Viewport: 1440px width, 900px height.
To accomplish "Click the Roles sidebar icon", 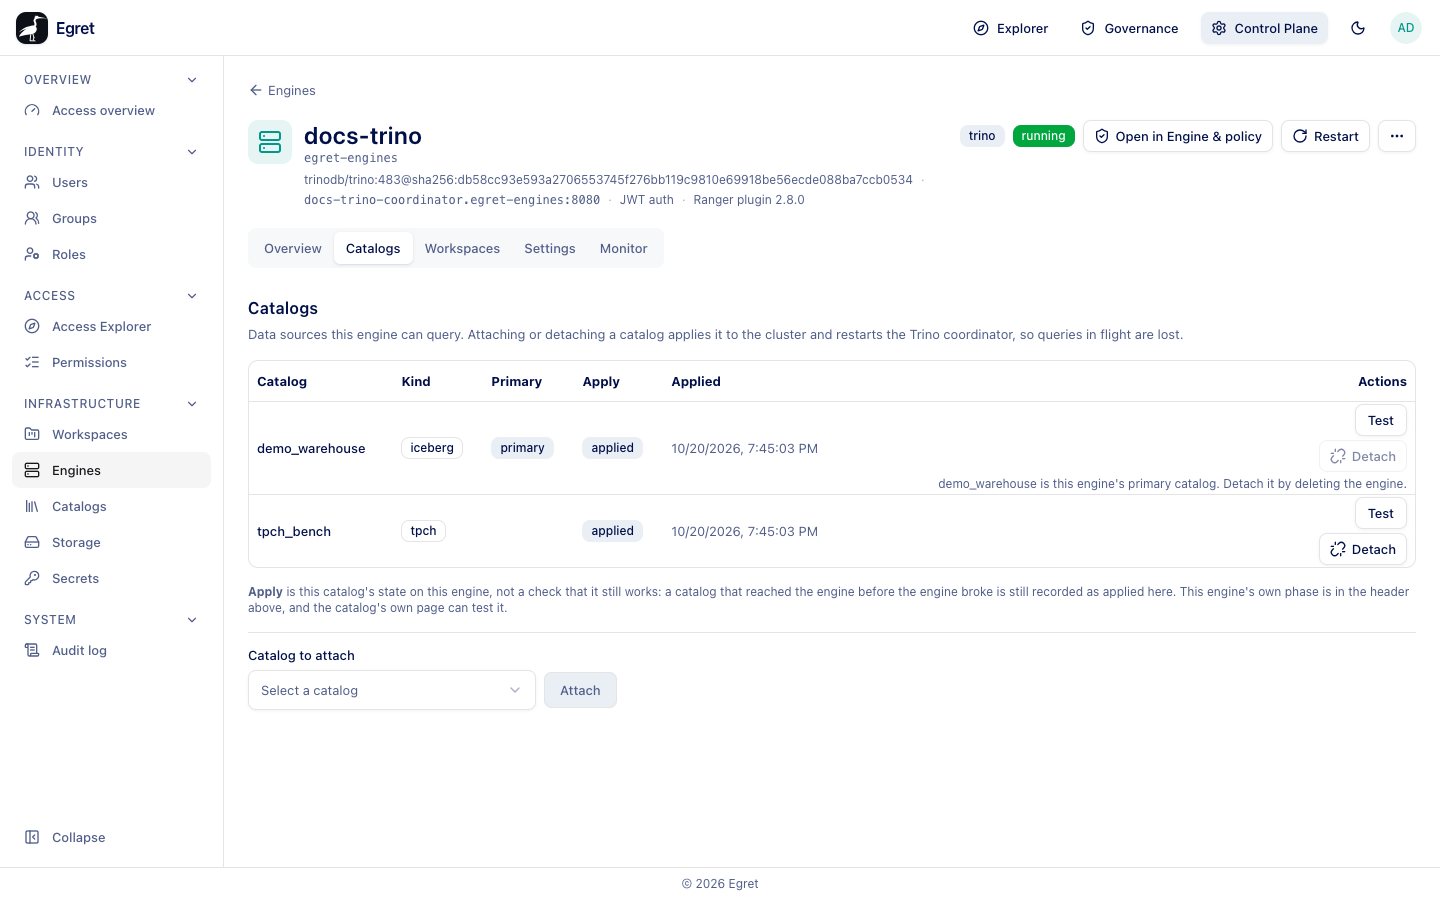I will [x=32, y=255].
